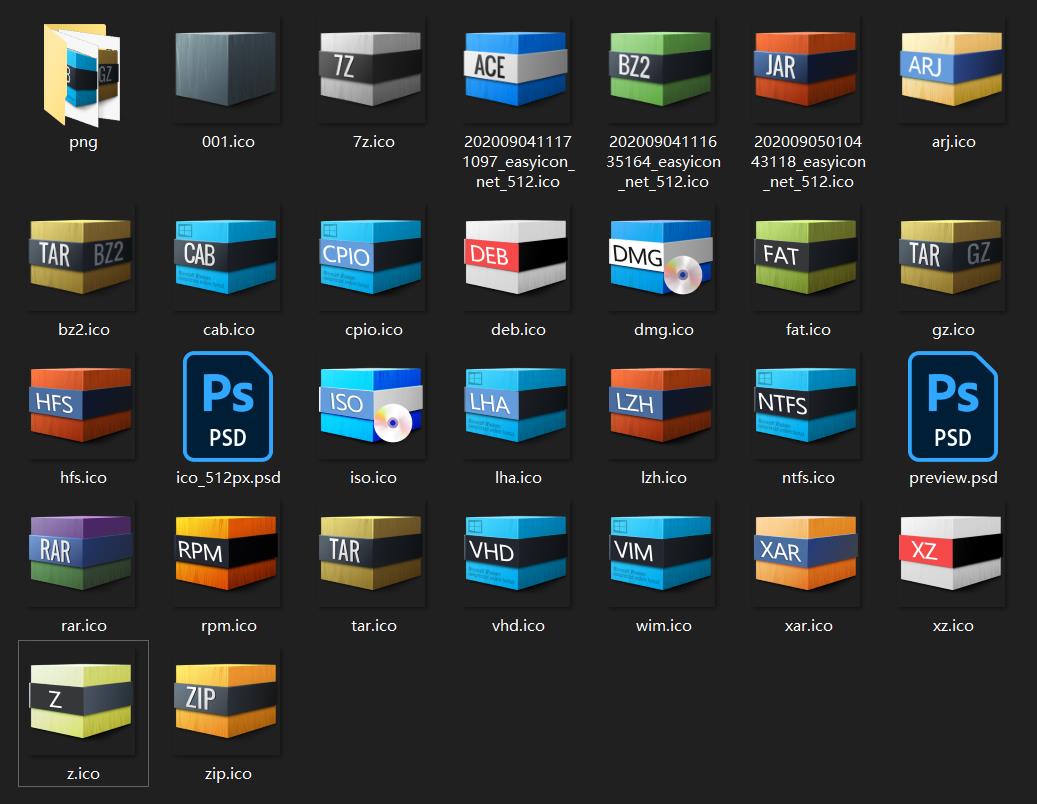1037x804 pixels.
Task: Click the preview.psd file name
Action: coord(953,478)
